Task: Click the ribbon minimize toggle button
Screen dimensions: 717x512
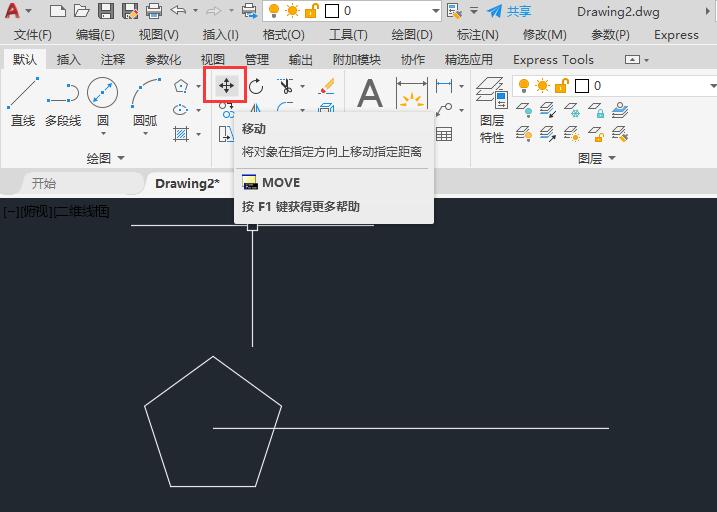Action: 632,59
